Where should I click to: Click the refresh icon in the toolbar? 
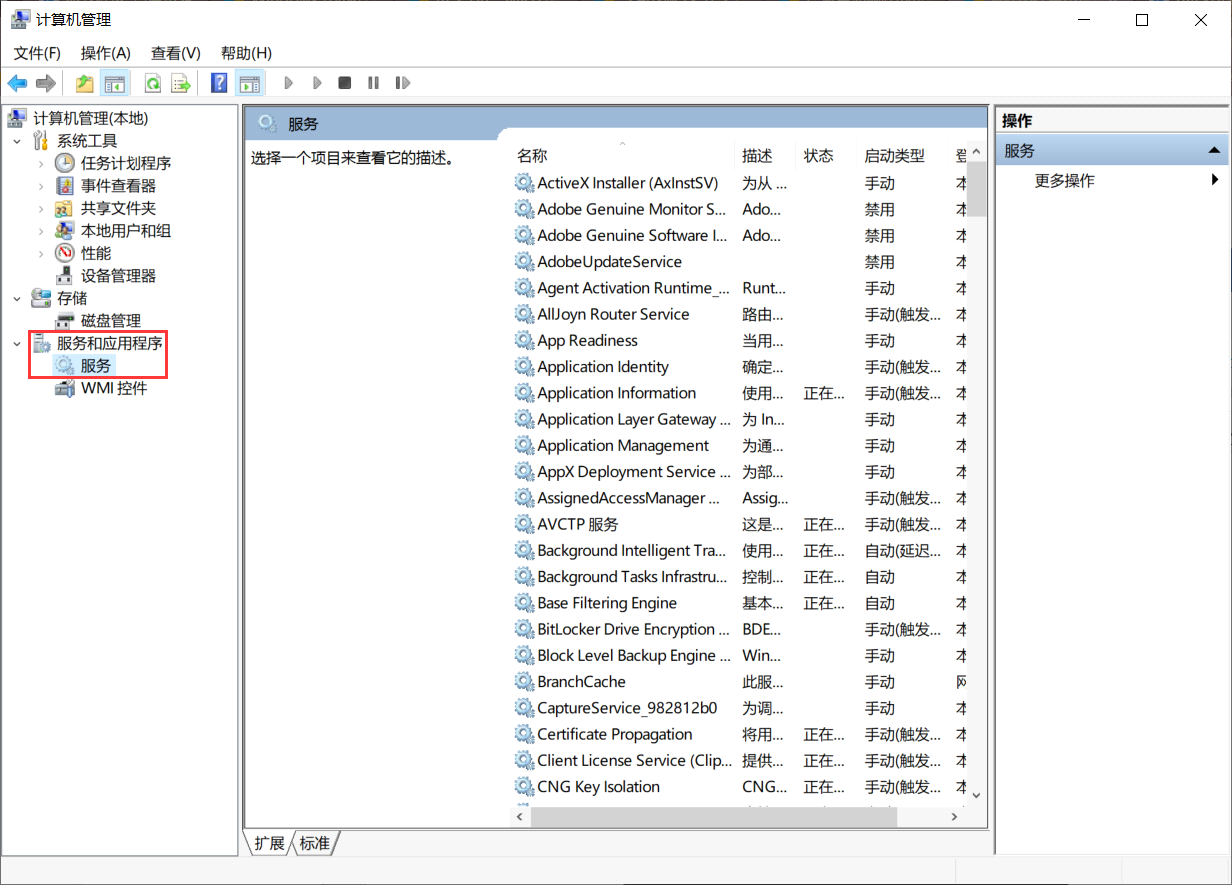pos(151,82)
